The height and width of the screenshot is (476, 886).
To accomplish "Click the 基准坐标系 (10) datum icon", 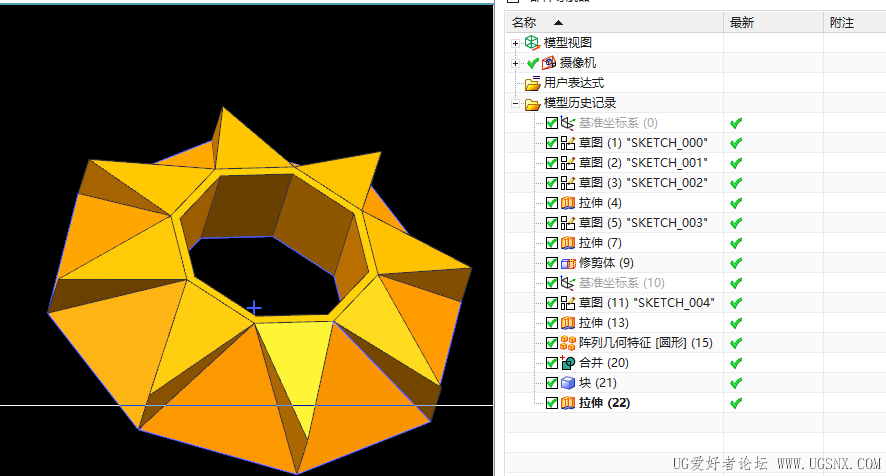I will point(568,283).
